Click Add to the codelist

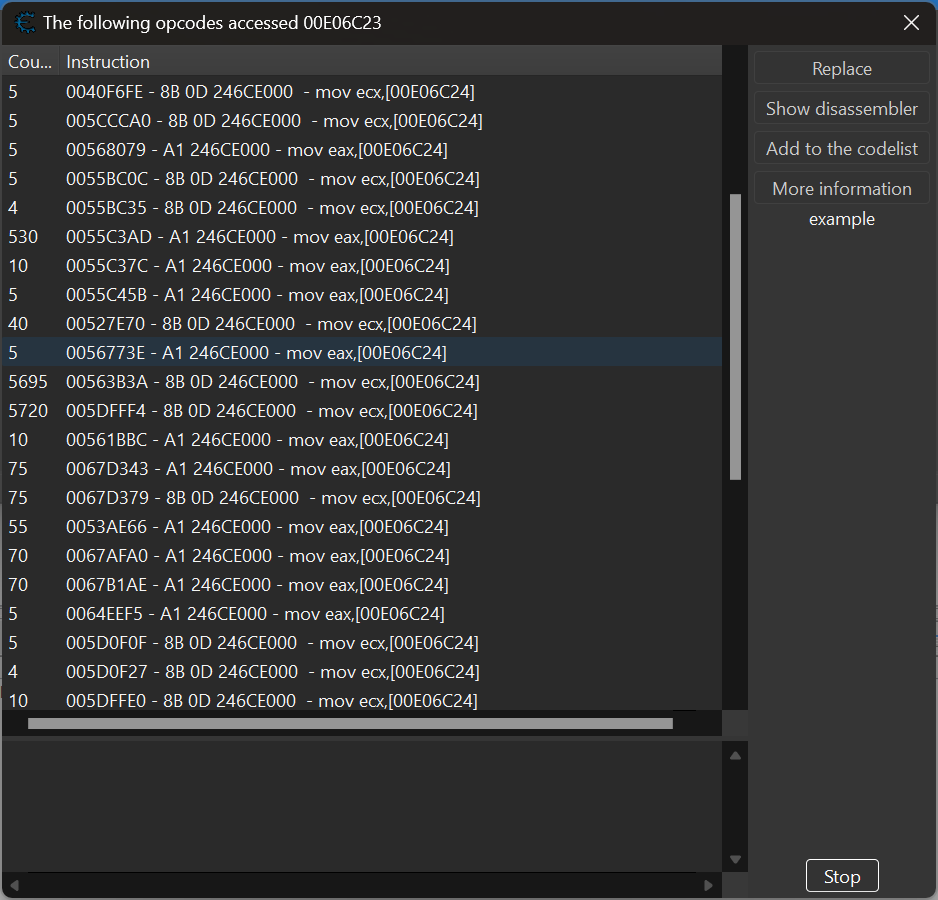pyautogui.click(x=841, y=148)
